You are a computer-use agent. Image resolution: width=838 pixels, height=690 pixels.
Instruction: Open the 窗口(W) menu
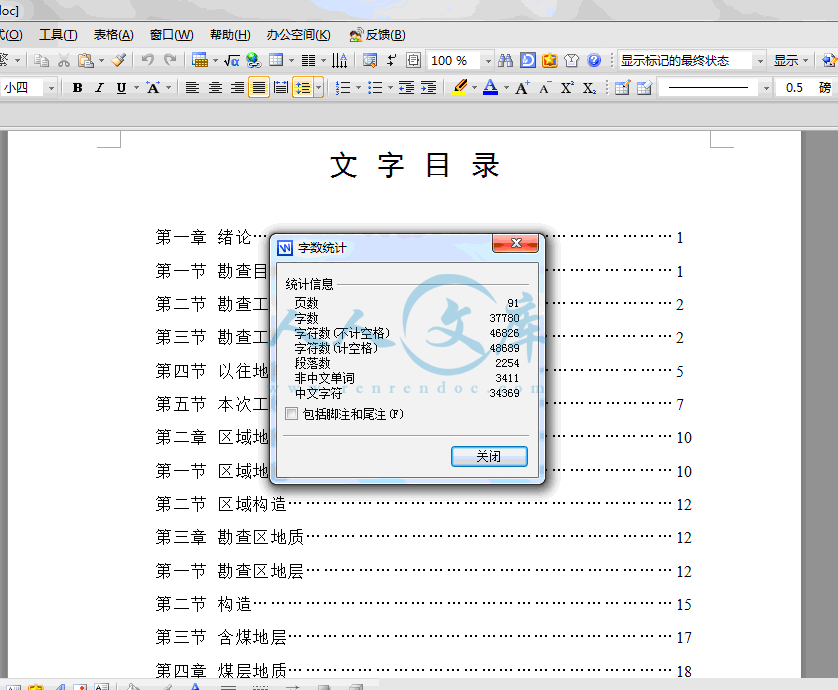tap(172, 35)
